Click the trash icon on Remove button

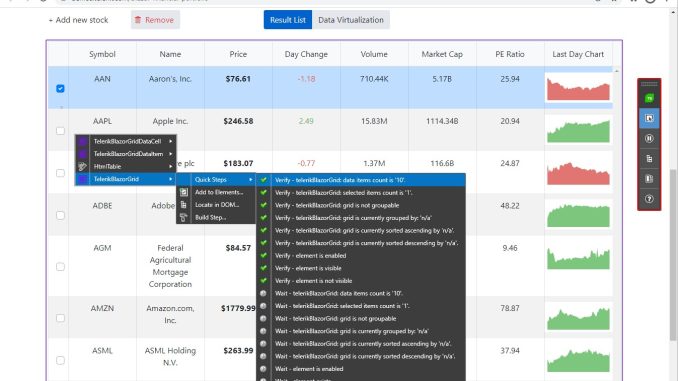138,20
